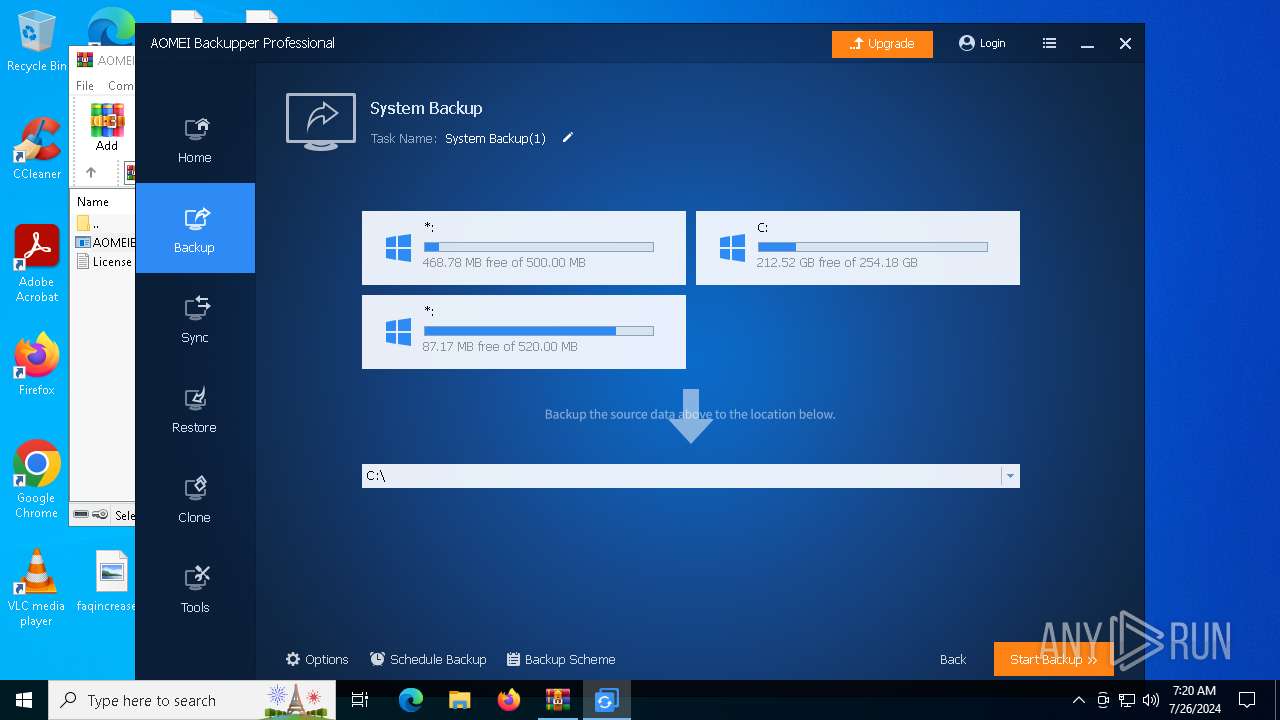
Task: Open the faqincrease desktop file
Action: (108, 580)
